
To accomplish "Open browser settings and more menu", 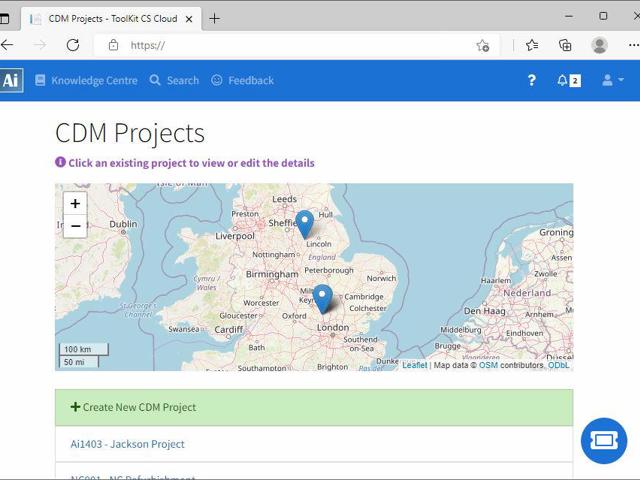I will (633, 45).
